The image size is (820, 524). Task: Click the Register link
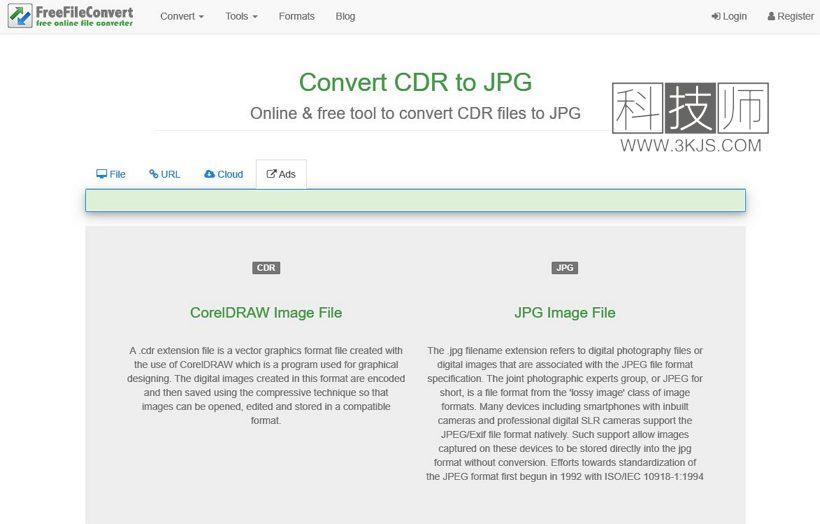pyautogui.click(x=791, y=16)
